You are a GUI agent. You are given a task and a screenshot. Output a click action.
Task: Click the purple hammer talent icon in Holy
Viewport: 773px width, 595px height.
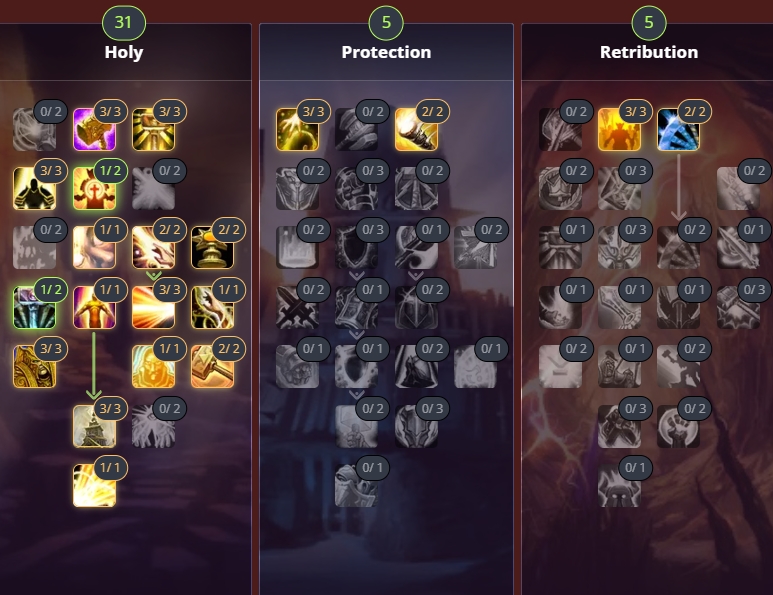point(94,129)
